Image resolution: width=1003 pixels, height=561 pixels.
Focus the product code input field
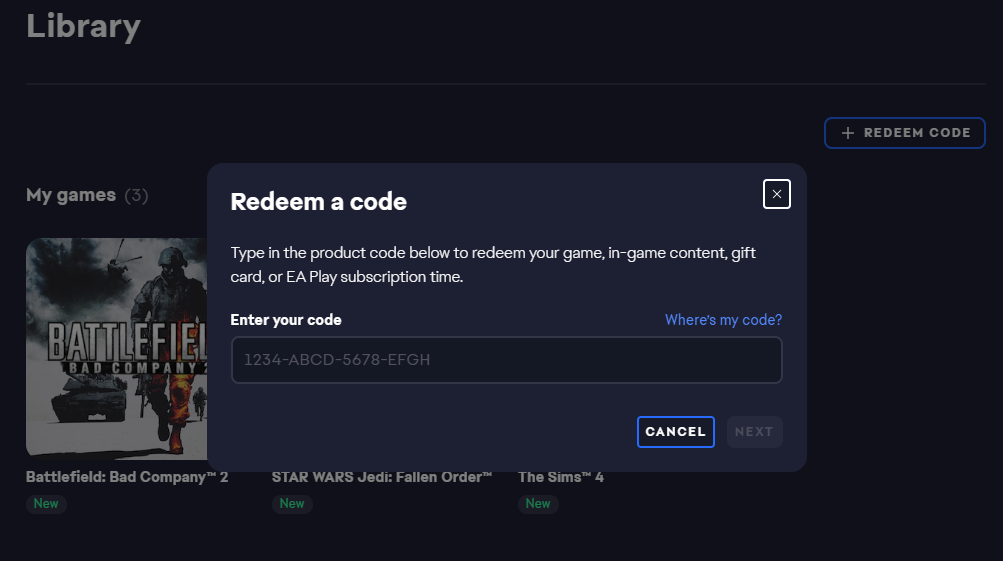click(x=506, y=360)
